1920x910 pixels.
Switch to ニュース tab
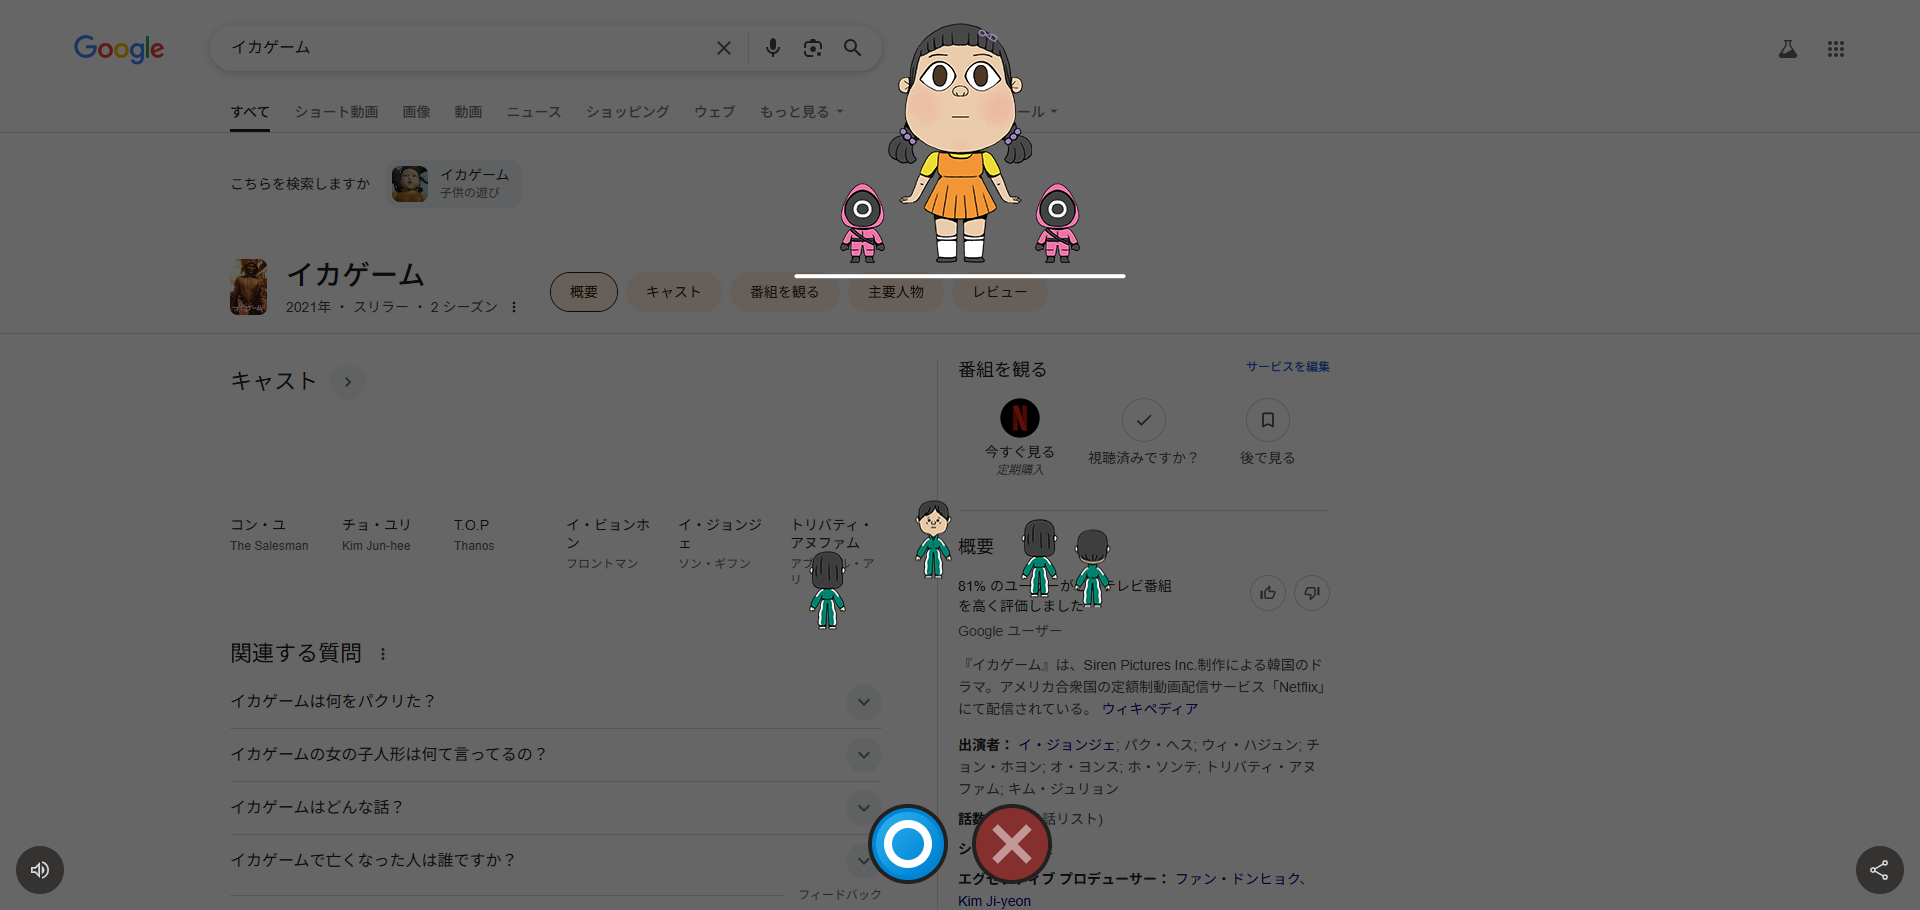[534, 112]
